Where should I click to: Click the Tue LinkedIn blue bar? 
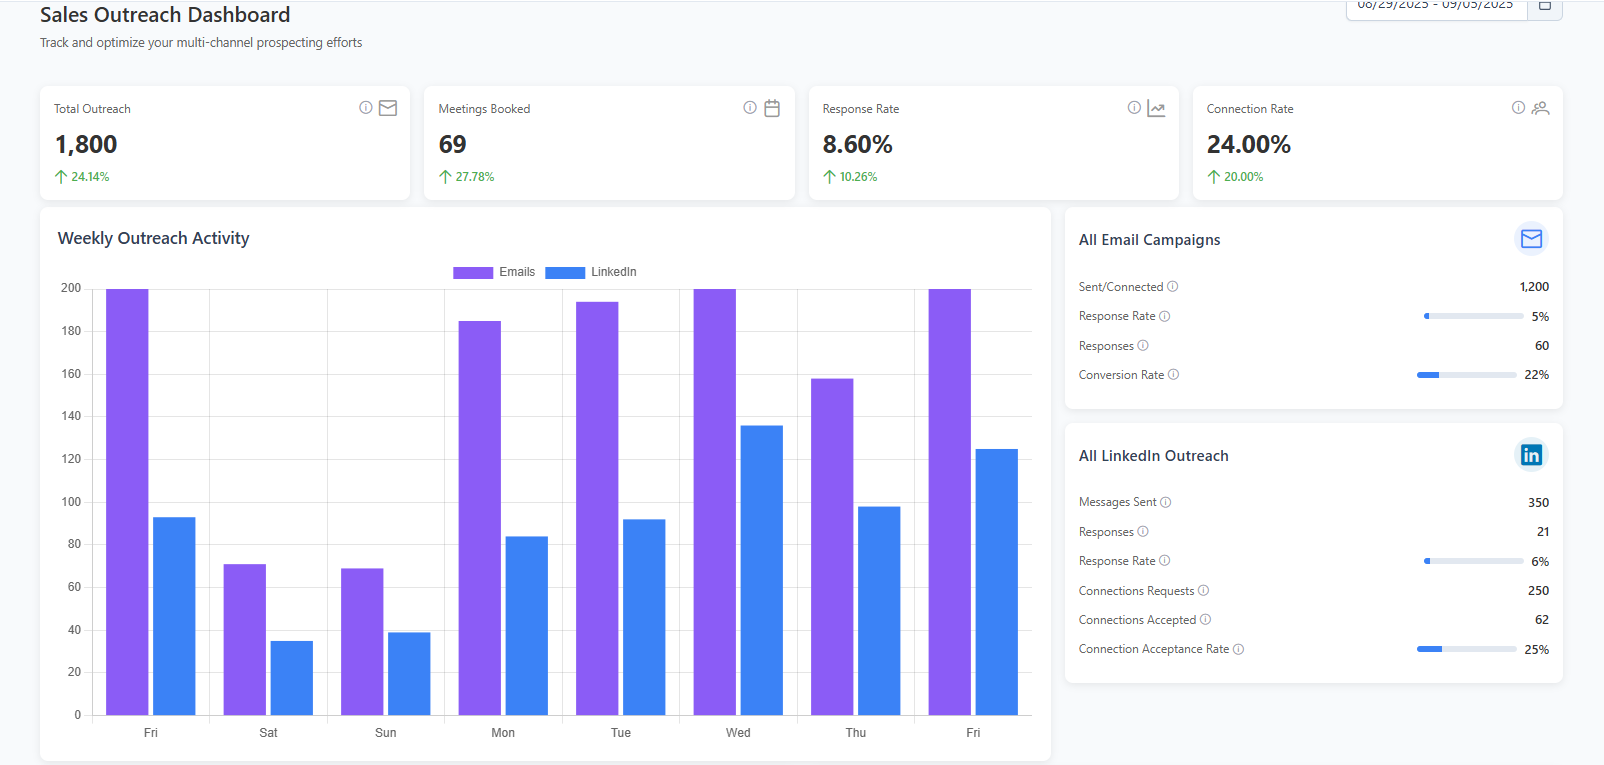pyautogui.click(x=644, y=617)
